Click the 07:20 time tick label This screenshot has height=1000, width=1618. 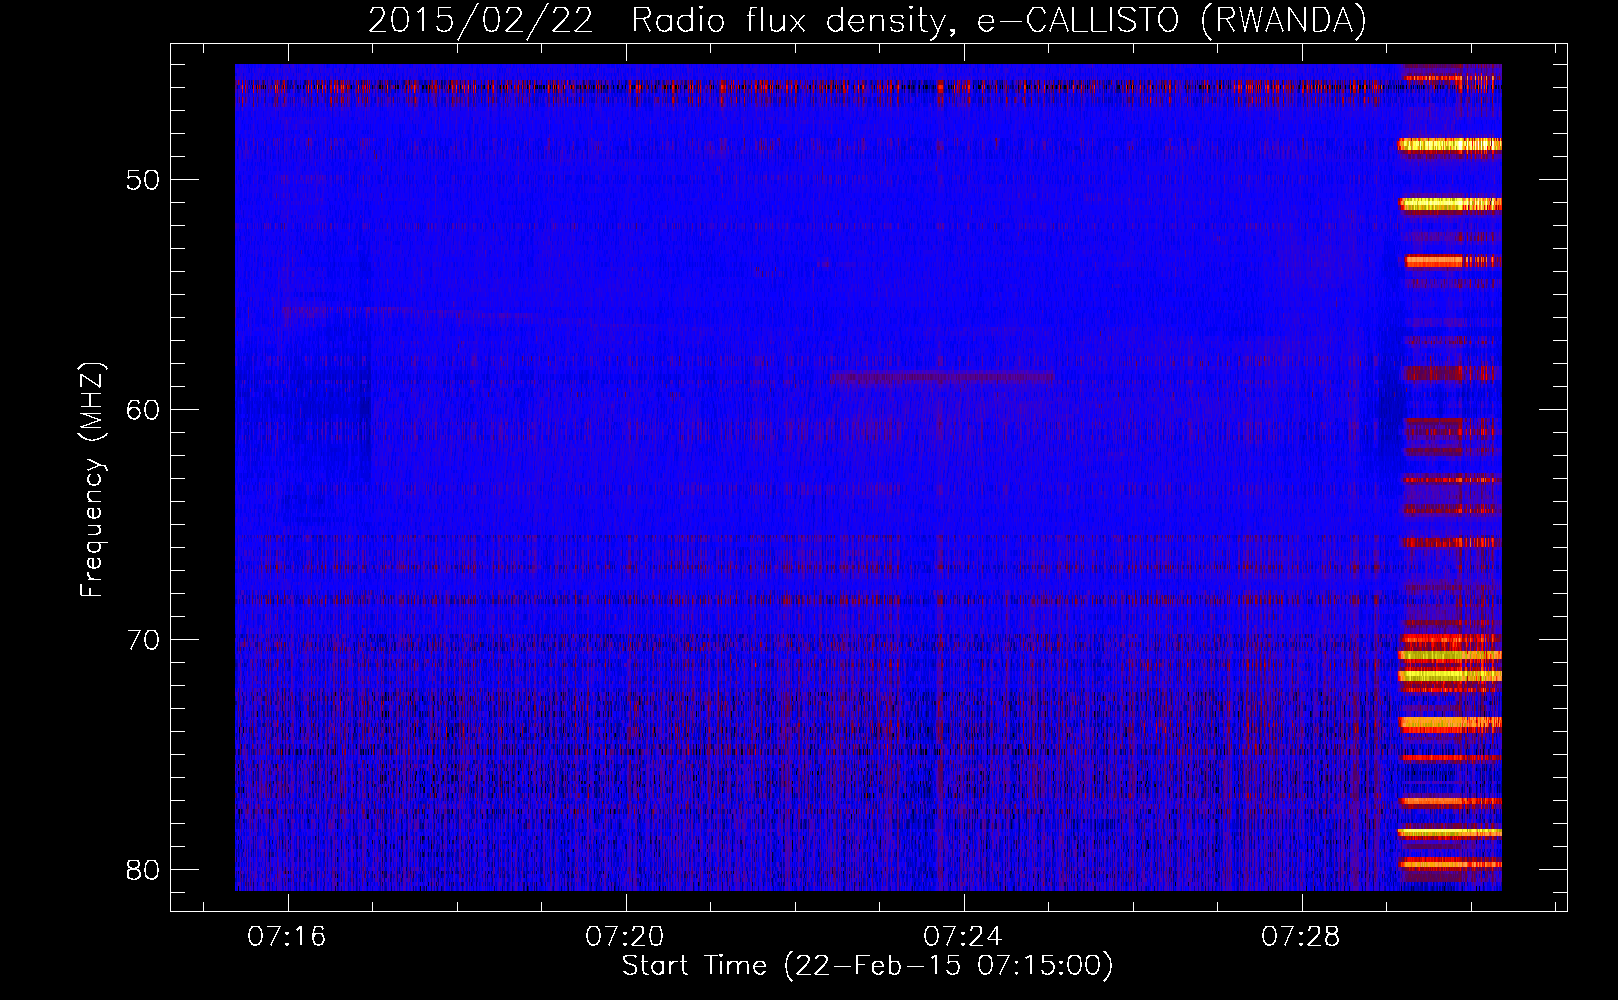tap(626, 937)
